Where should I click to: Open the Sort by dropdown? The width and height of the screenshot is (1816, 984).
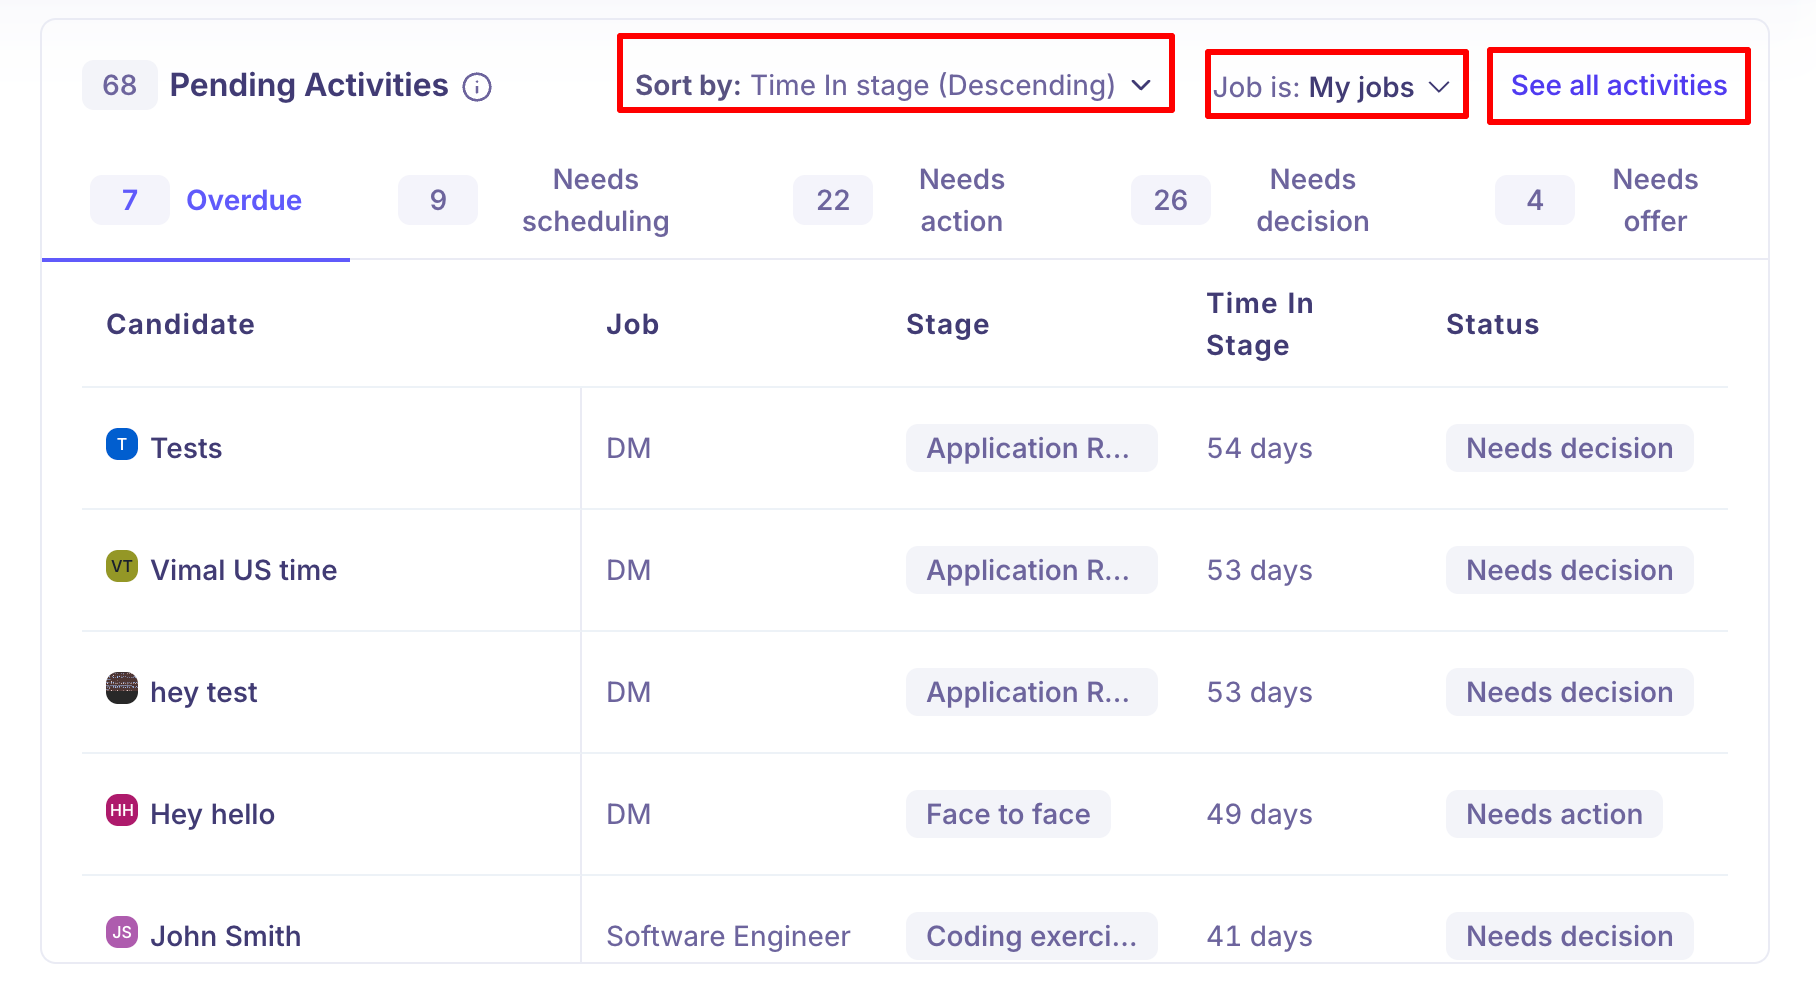pos(894,86)
